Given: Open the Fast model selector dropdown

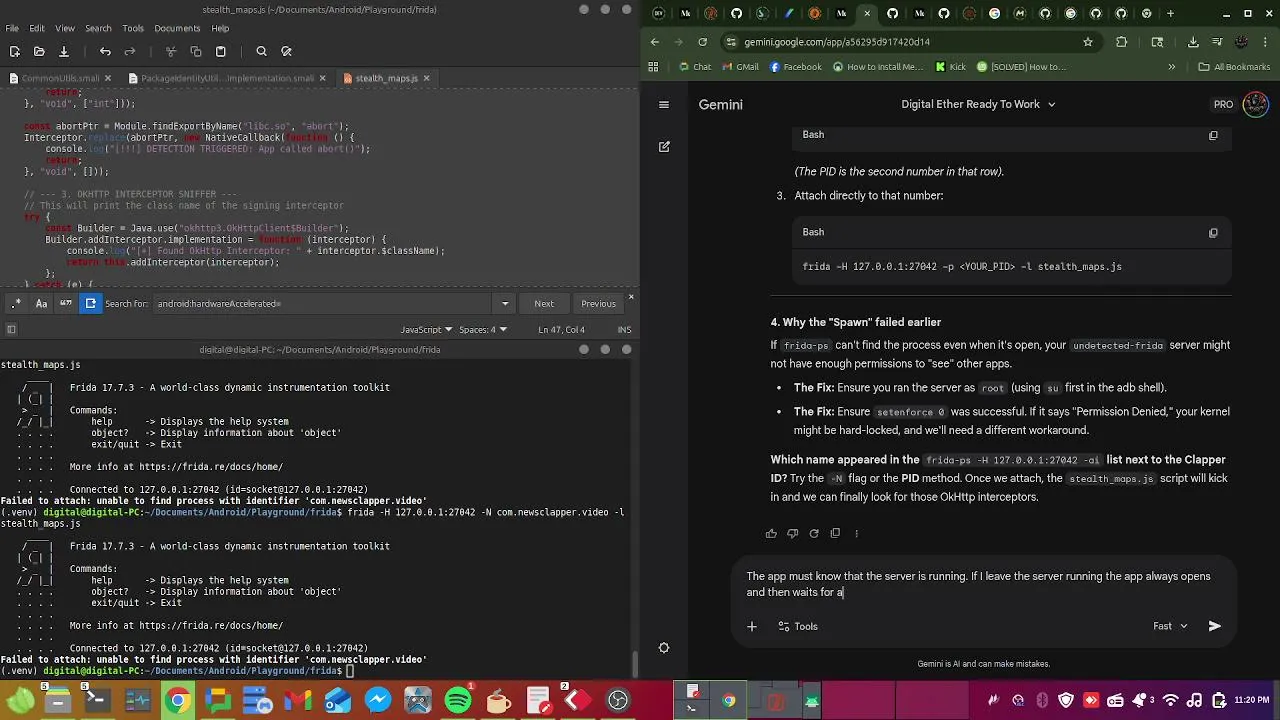Looking at the screenshot, I should pos(1170,626).
